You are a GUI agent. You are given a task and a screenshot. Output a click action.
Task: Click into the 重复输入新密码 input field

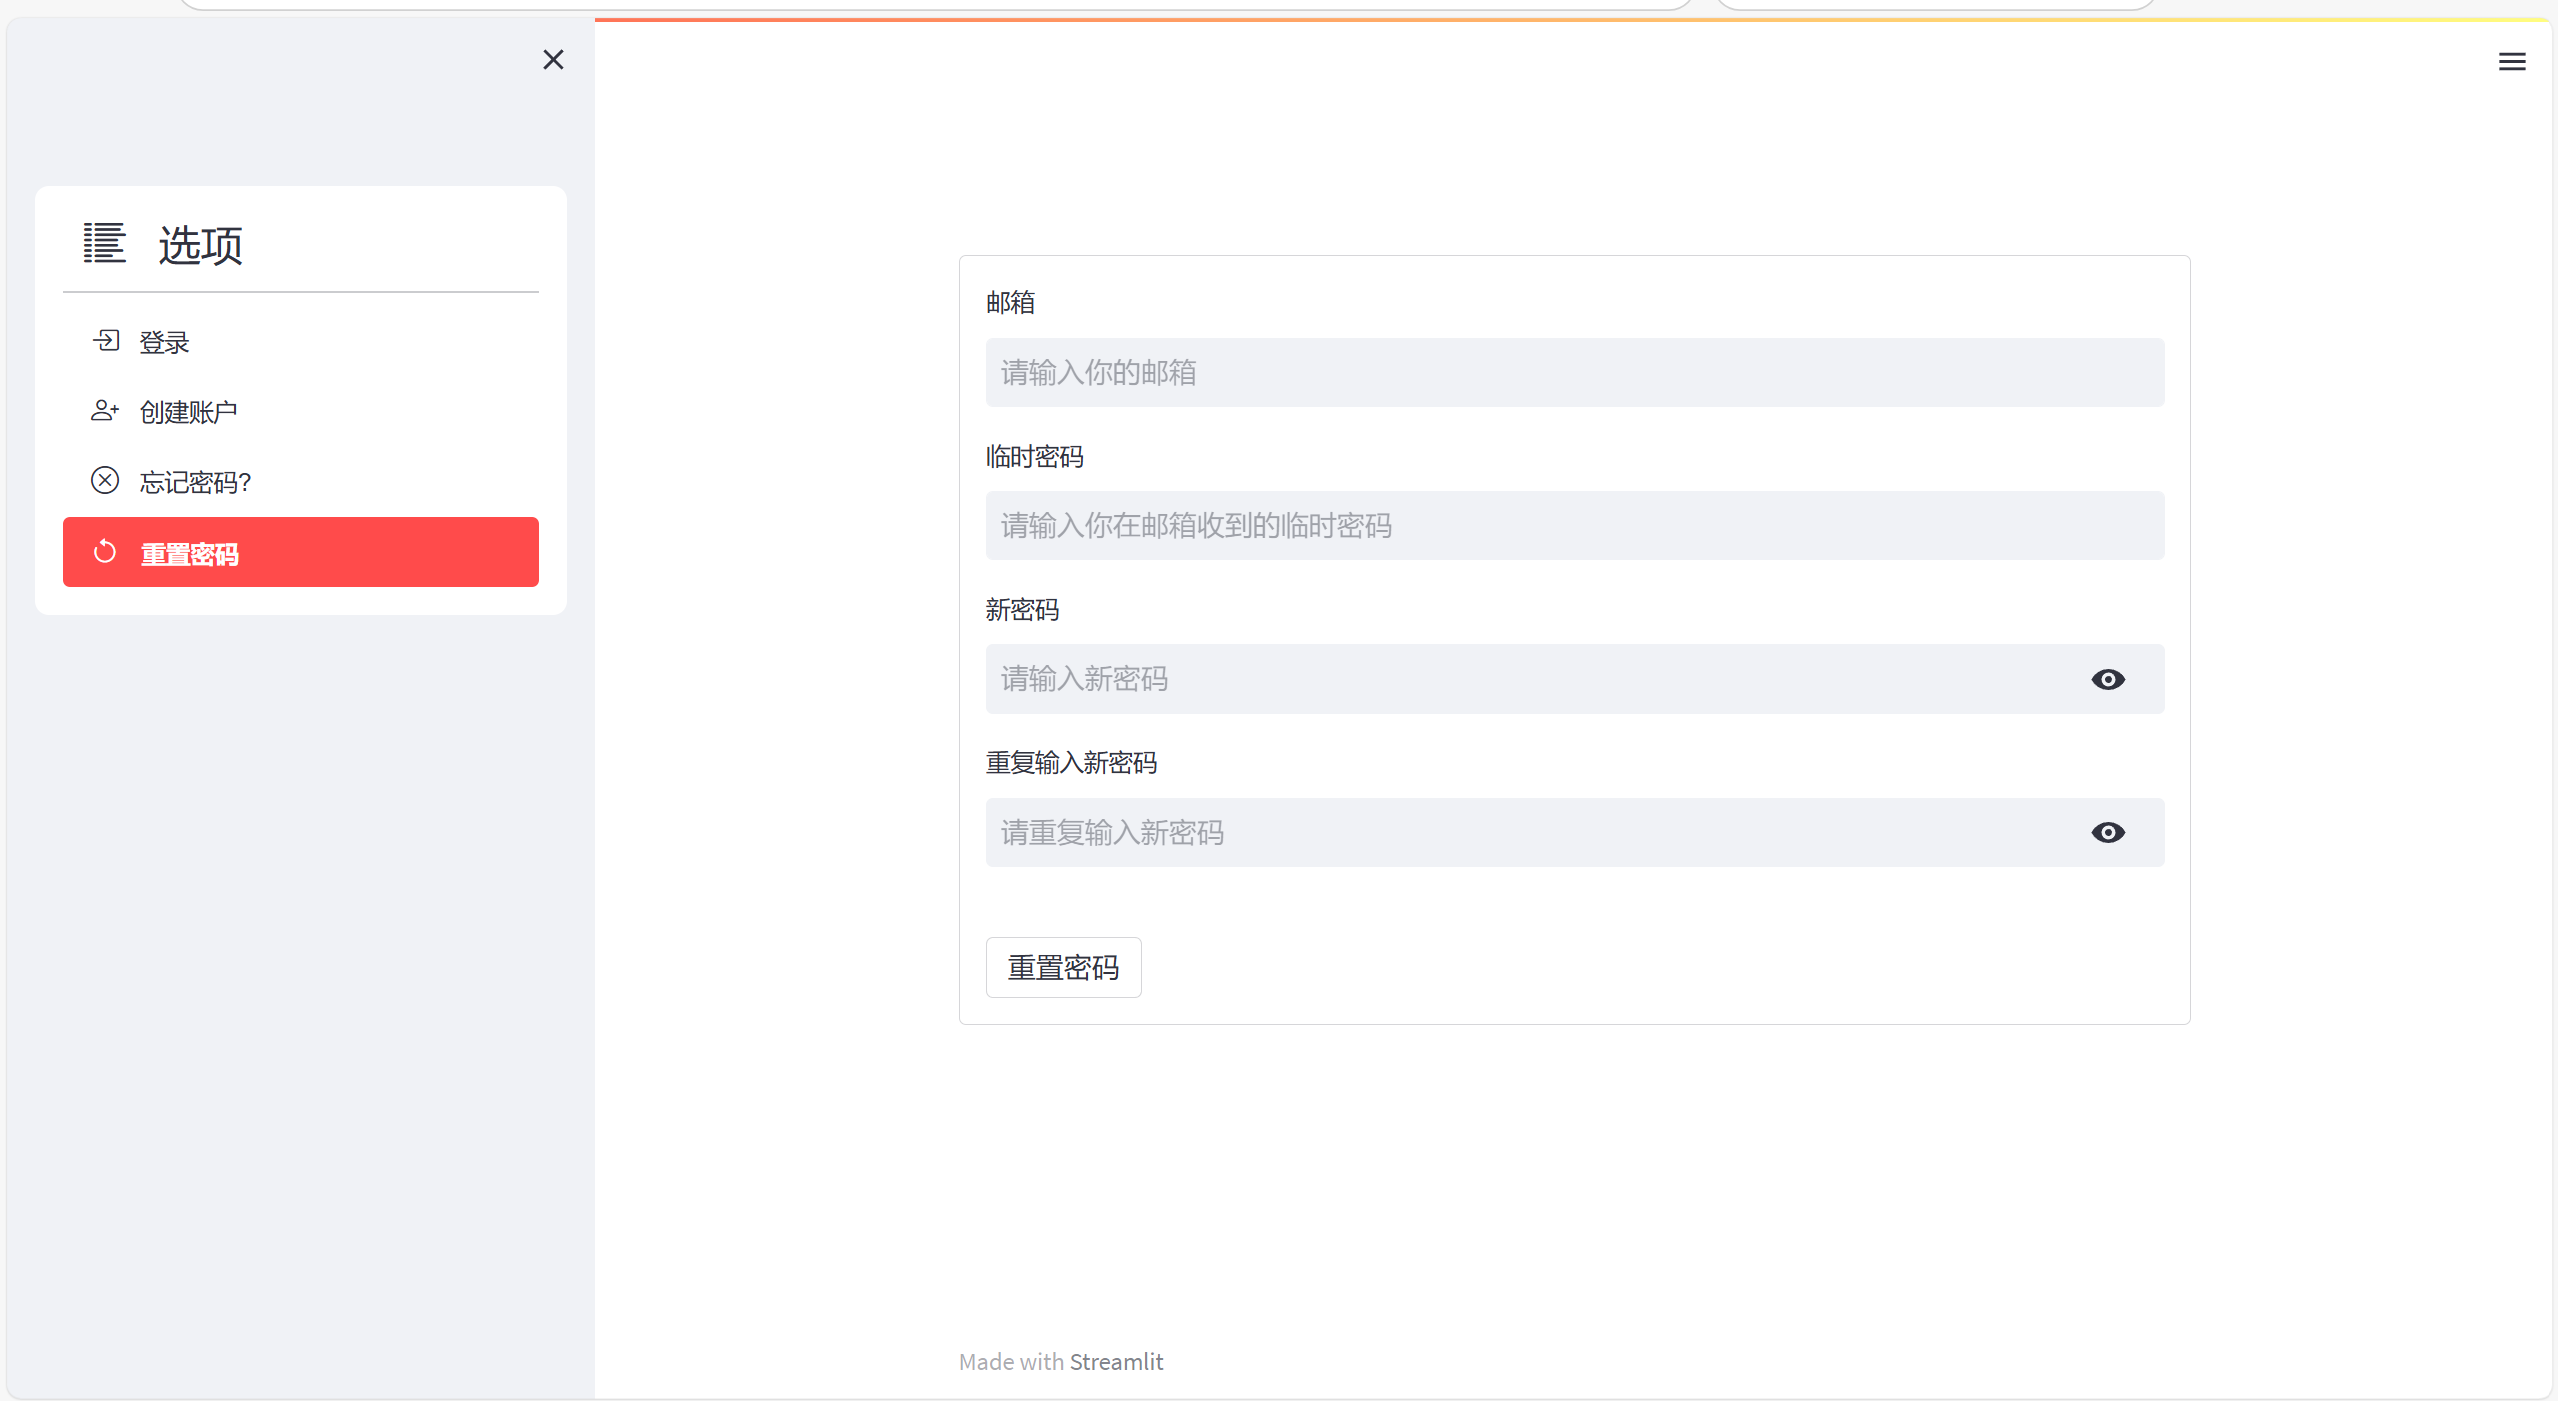pyautogui.click(x=1530, y=832)
